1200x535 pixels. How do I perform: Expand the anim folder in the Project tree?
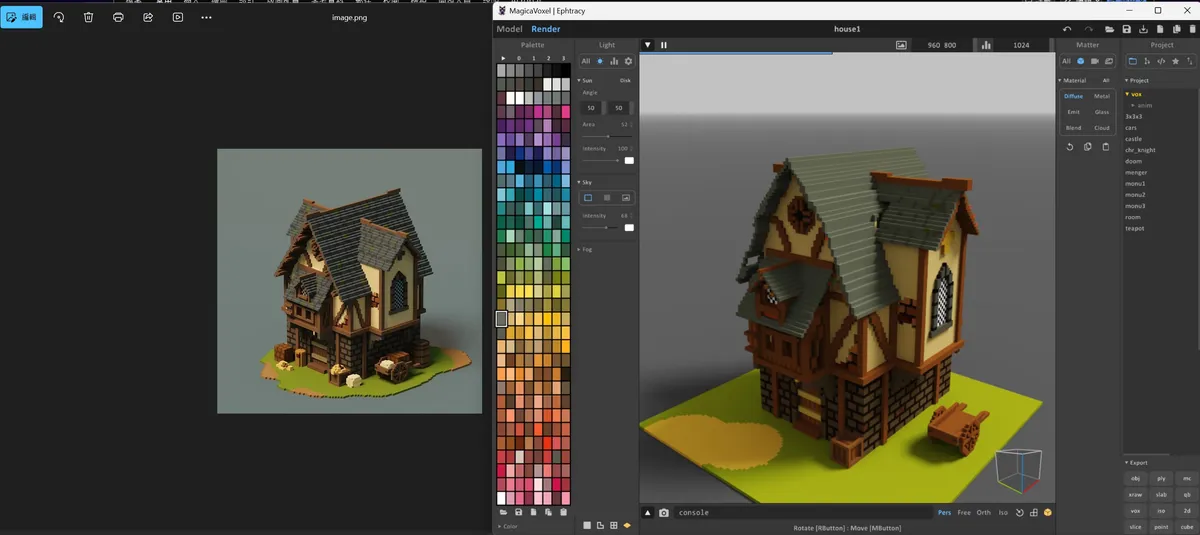tap(1141, 105)
